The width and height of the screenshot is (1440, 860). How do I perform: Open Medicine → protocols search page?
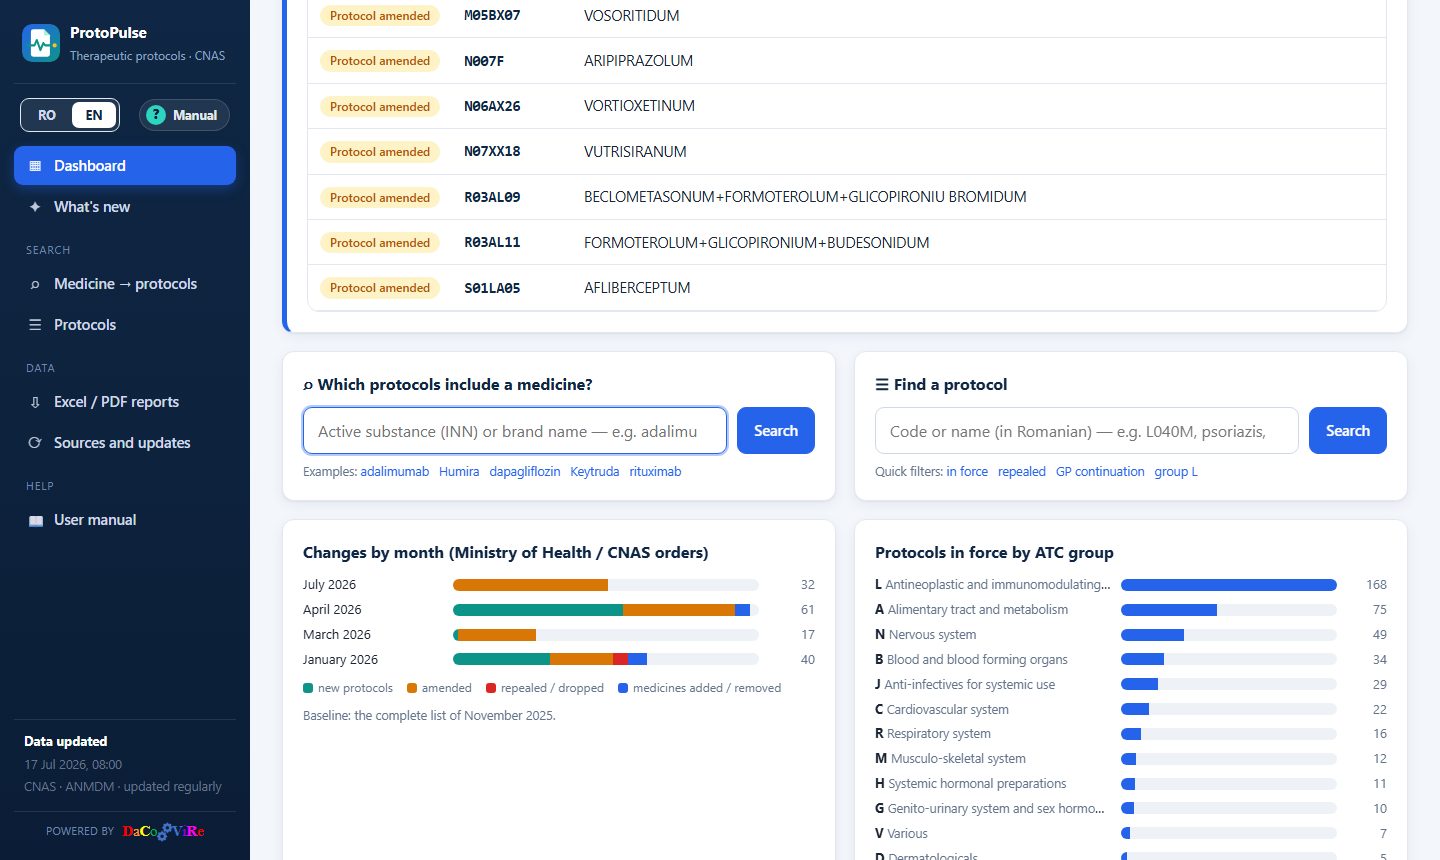point(125,284)
